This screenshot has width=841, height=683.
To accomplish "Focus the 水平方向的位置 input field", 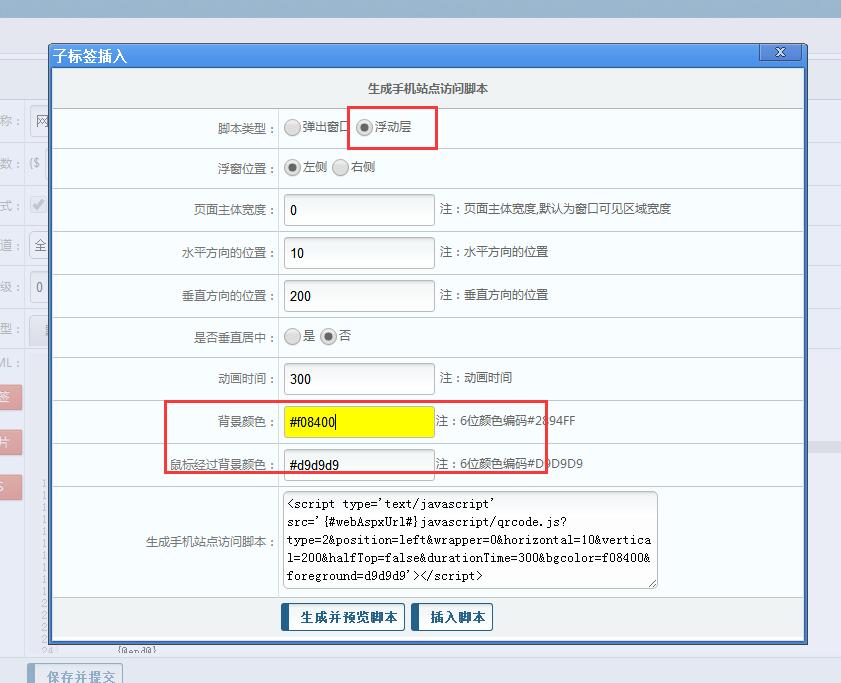I will pos(359,253).
